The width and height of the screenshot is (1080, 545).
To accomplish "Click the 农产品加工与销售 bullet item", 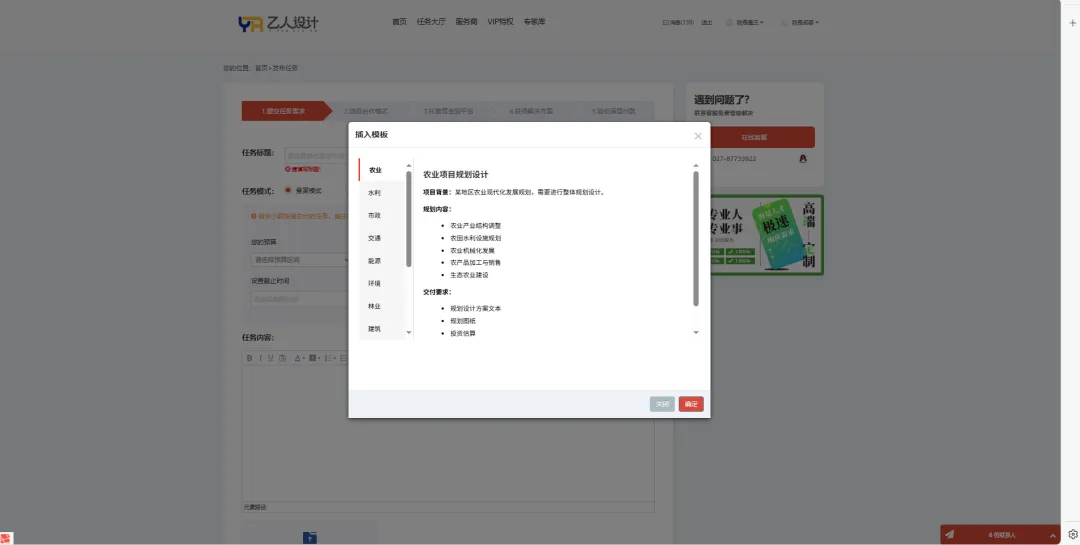I will click(x=475, y=263).
